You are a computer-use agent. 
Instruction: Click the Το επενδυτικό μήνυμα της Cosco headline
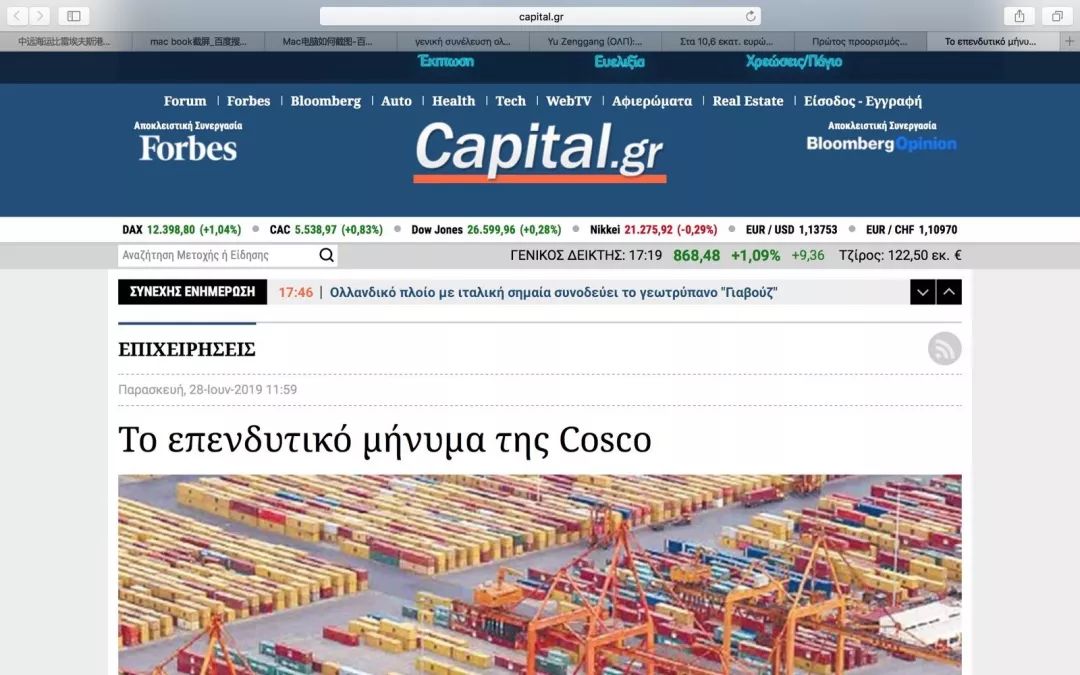click(384, 440)
